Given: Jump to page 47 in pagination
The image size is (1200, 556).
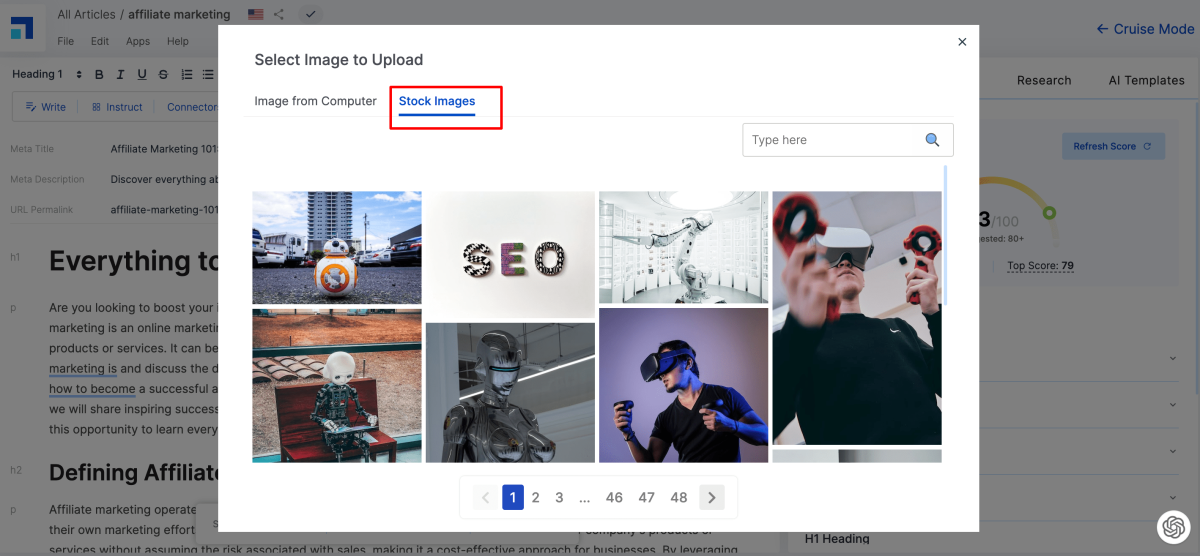Looking at the screenshot, I should pos(647,497).
